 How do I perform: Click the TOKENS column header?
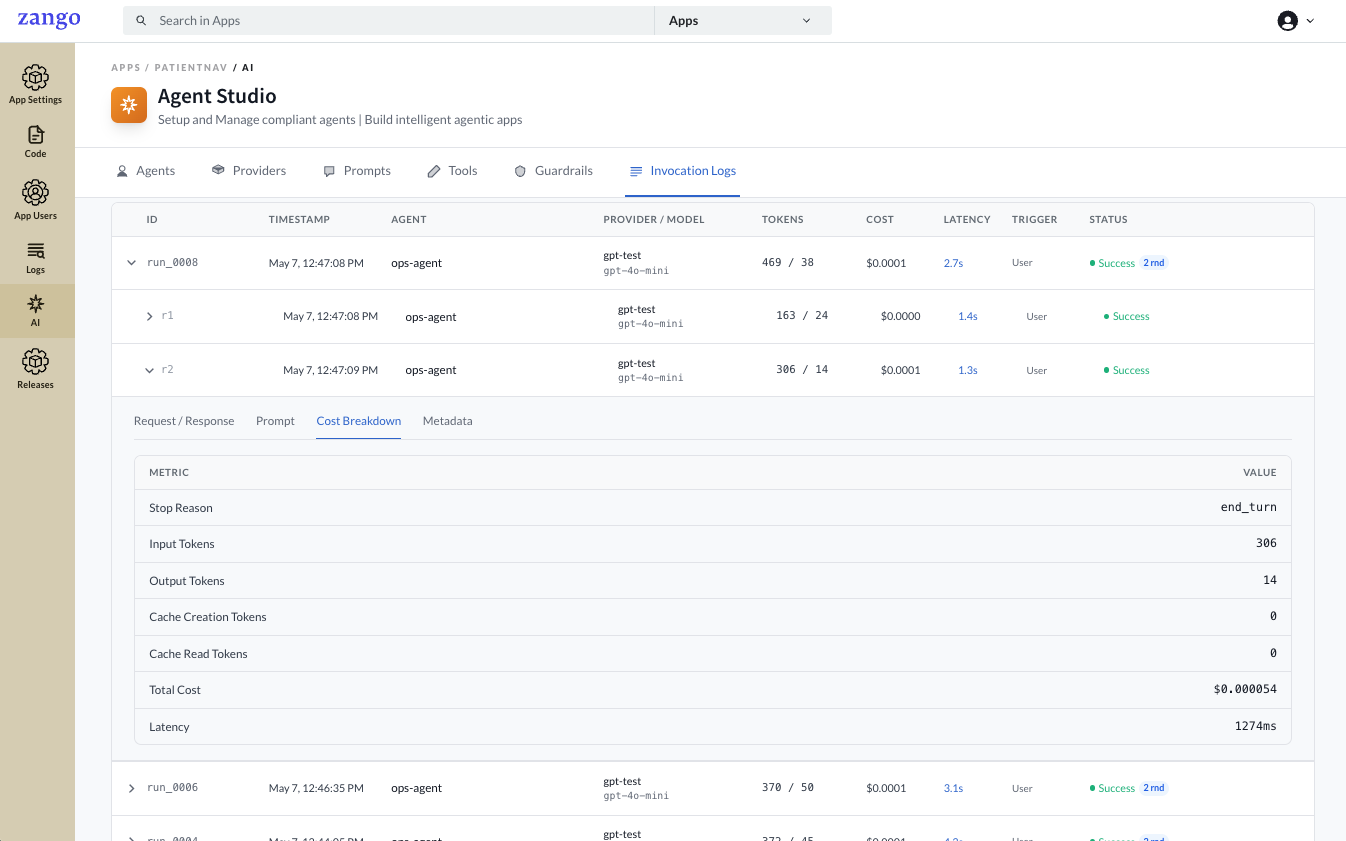coord(782,220)
